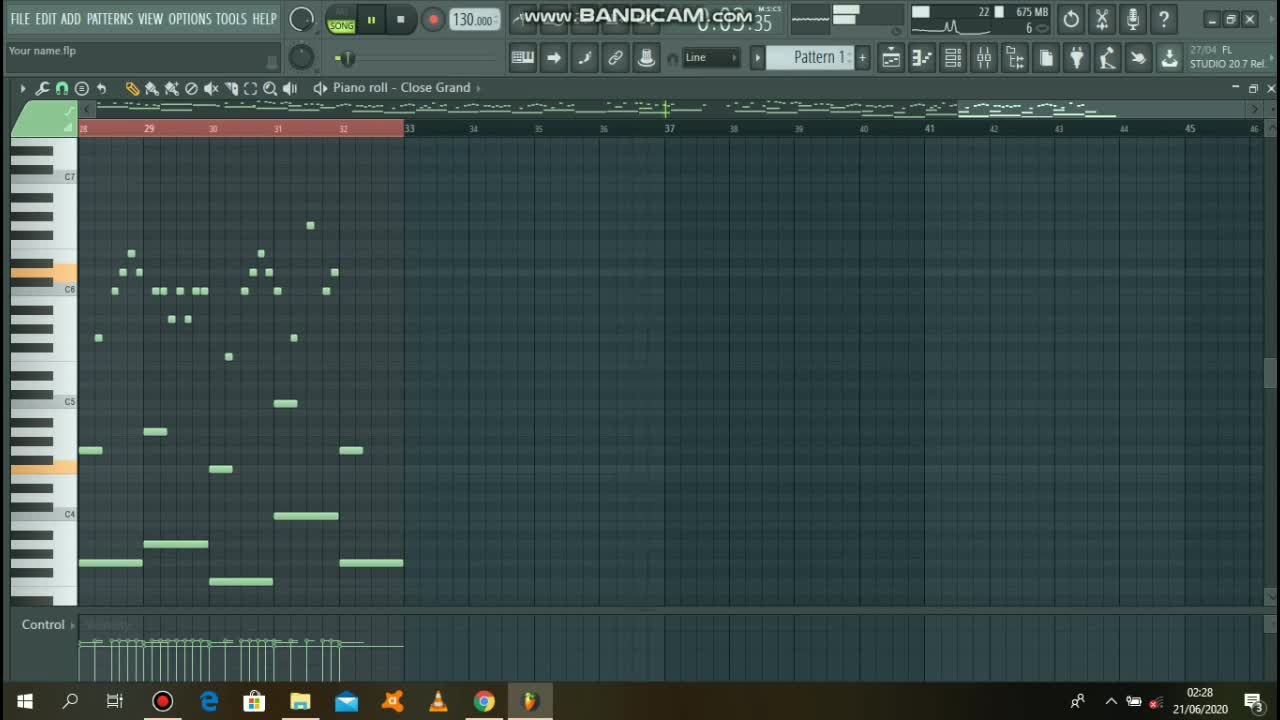Open the EDIT menu
This screenshot has width=1280, height=720.
click(x=46, y=19)
